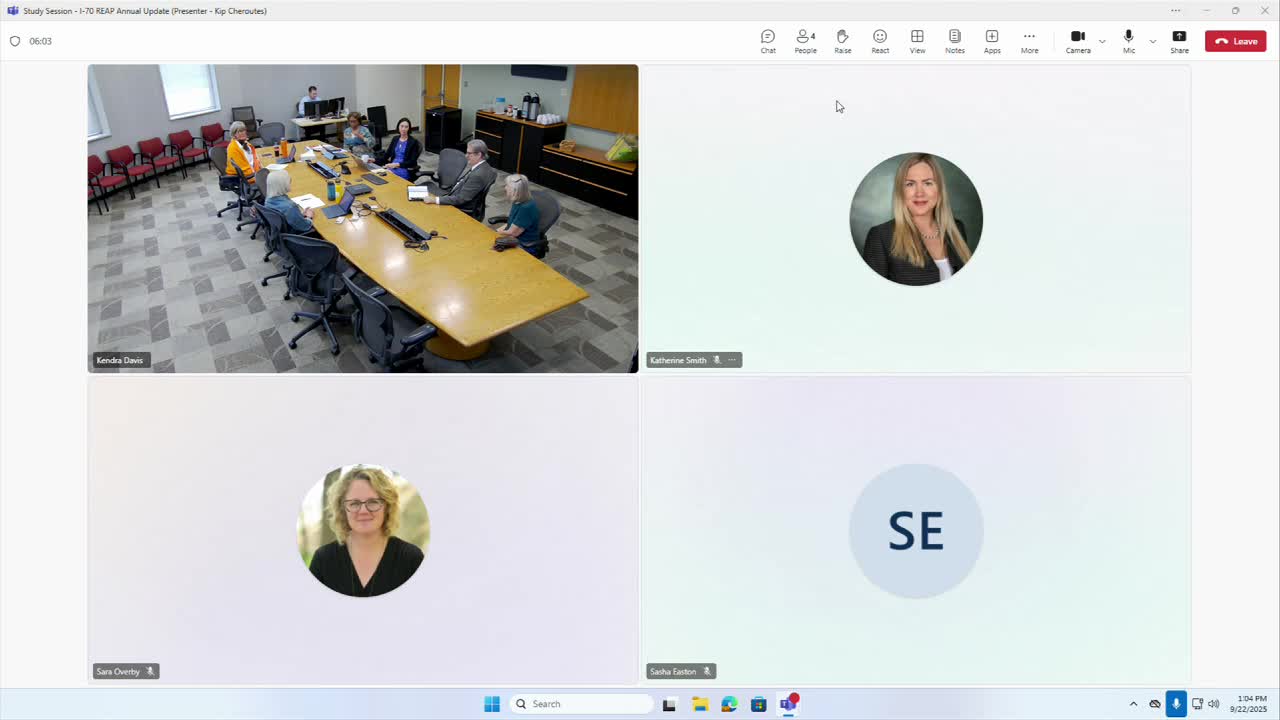Toggle the Mic mute

tap(1128, 41)
